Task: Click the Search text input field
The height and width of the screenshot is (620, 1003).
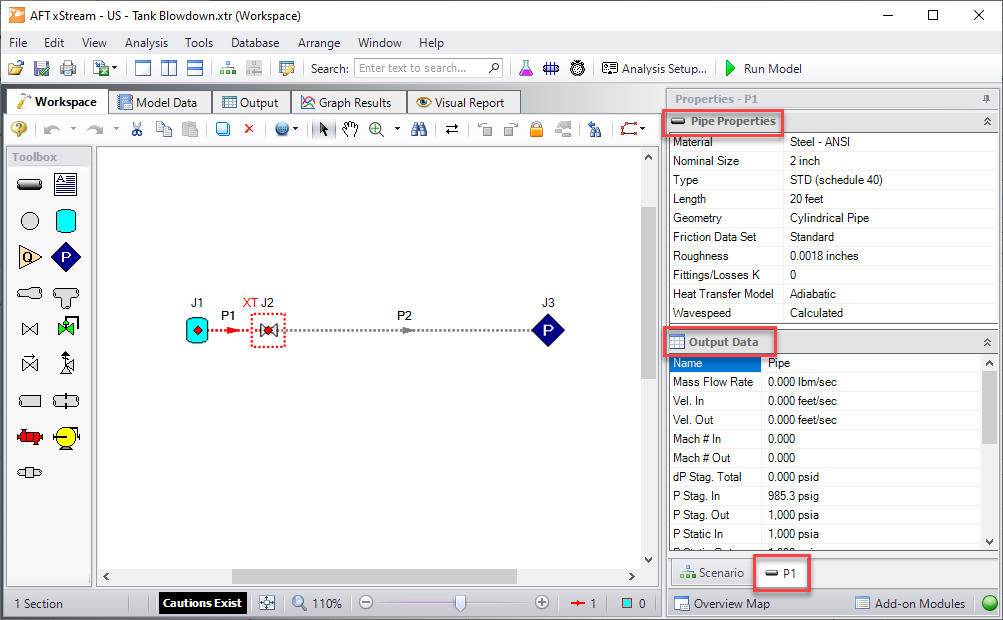Action: pyautogui.click(x=422, y=68)
